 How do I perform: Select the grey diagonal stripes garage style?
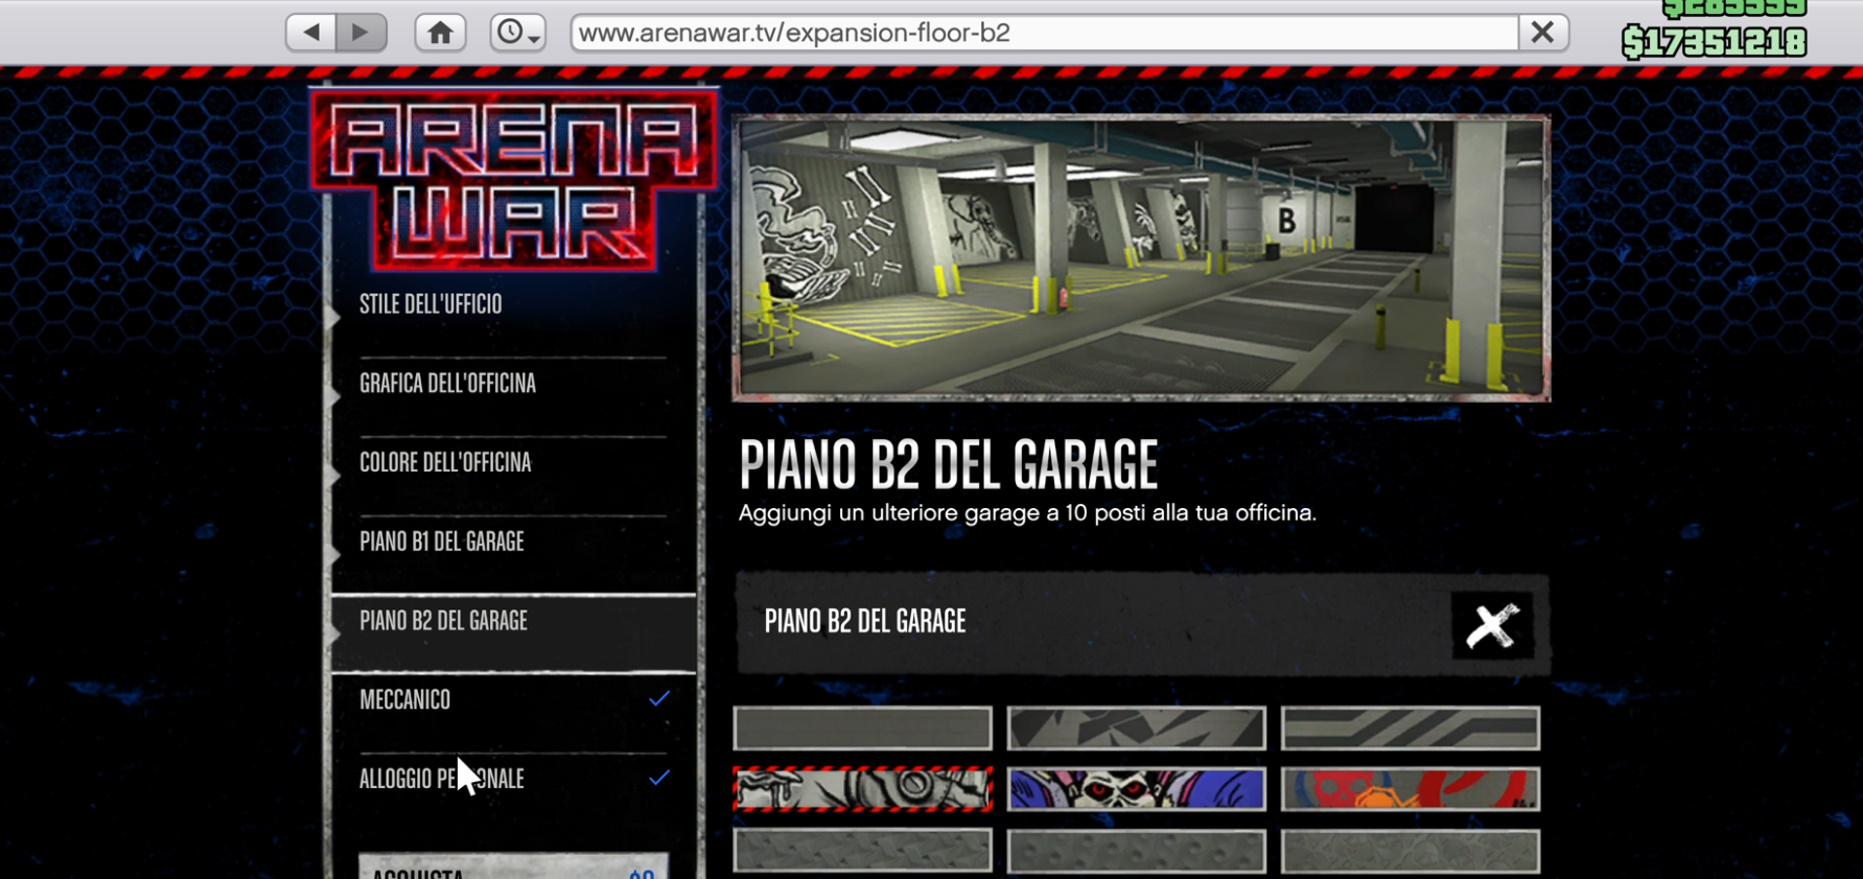(x=1410, y=728)
